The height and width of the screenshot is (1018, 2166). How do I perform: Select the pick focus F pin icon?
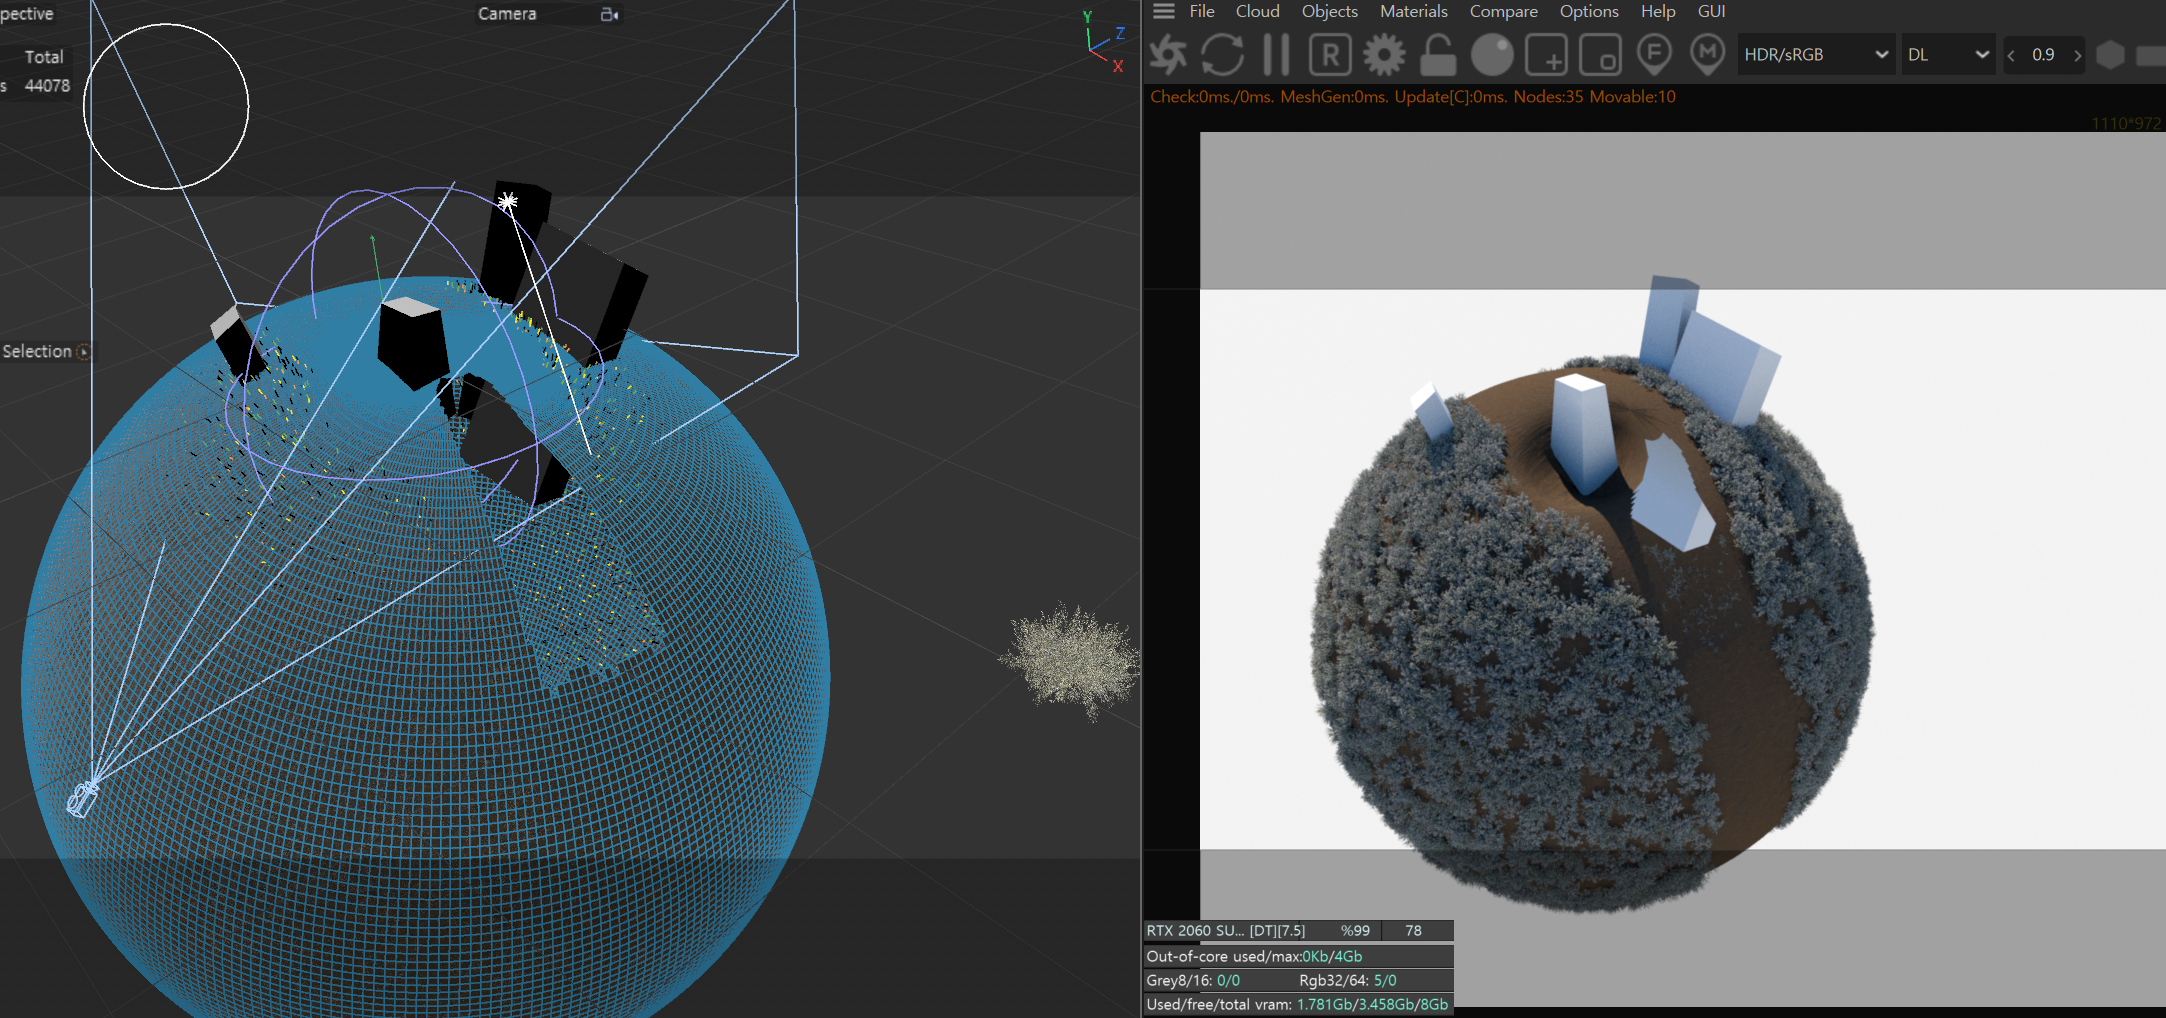[x=1654, y=55]
